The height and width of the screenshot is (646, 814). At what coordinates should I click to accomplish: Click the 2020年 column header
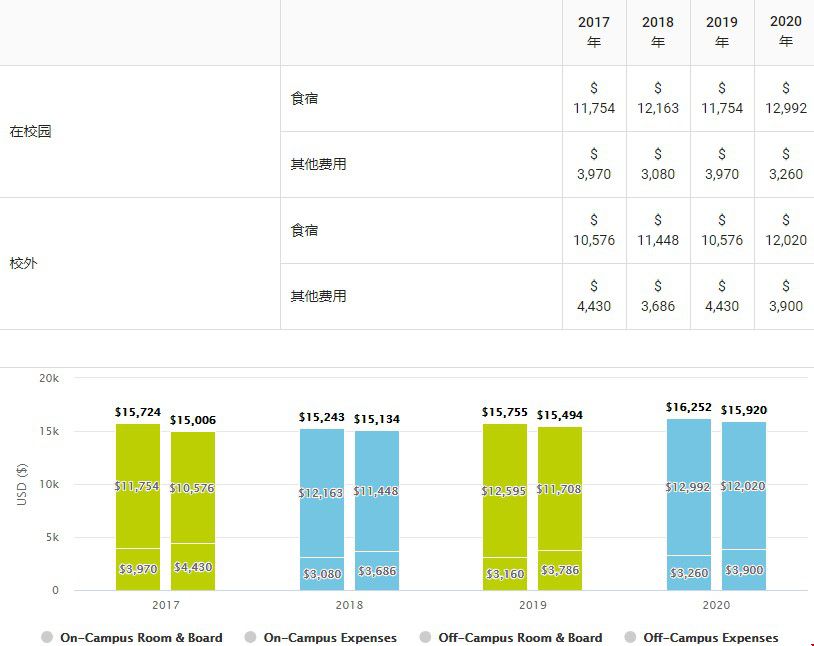pos(785,32)
